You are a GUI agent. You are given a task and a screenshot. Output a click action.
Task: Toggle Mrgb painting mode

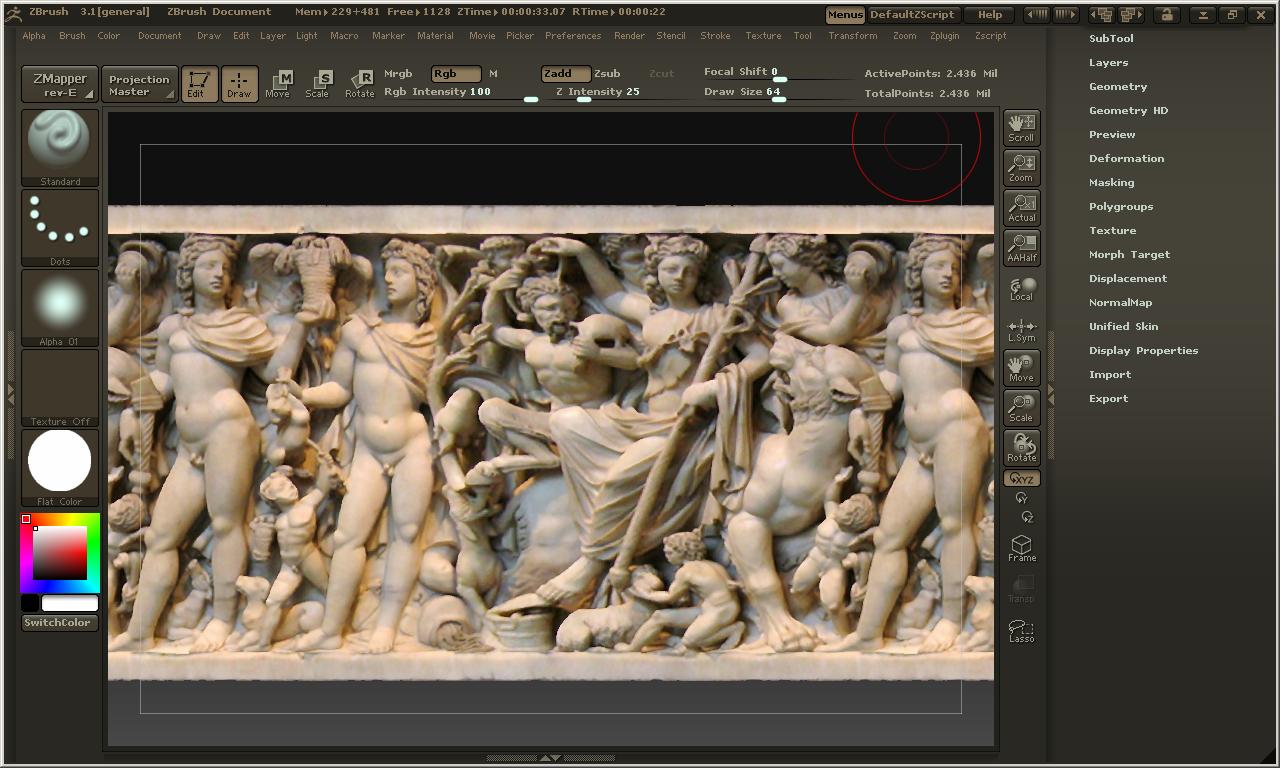click(398, 74)
